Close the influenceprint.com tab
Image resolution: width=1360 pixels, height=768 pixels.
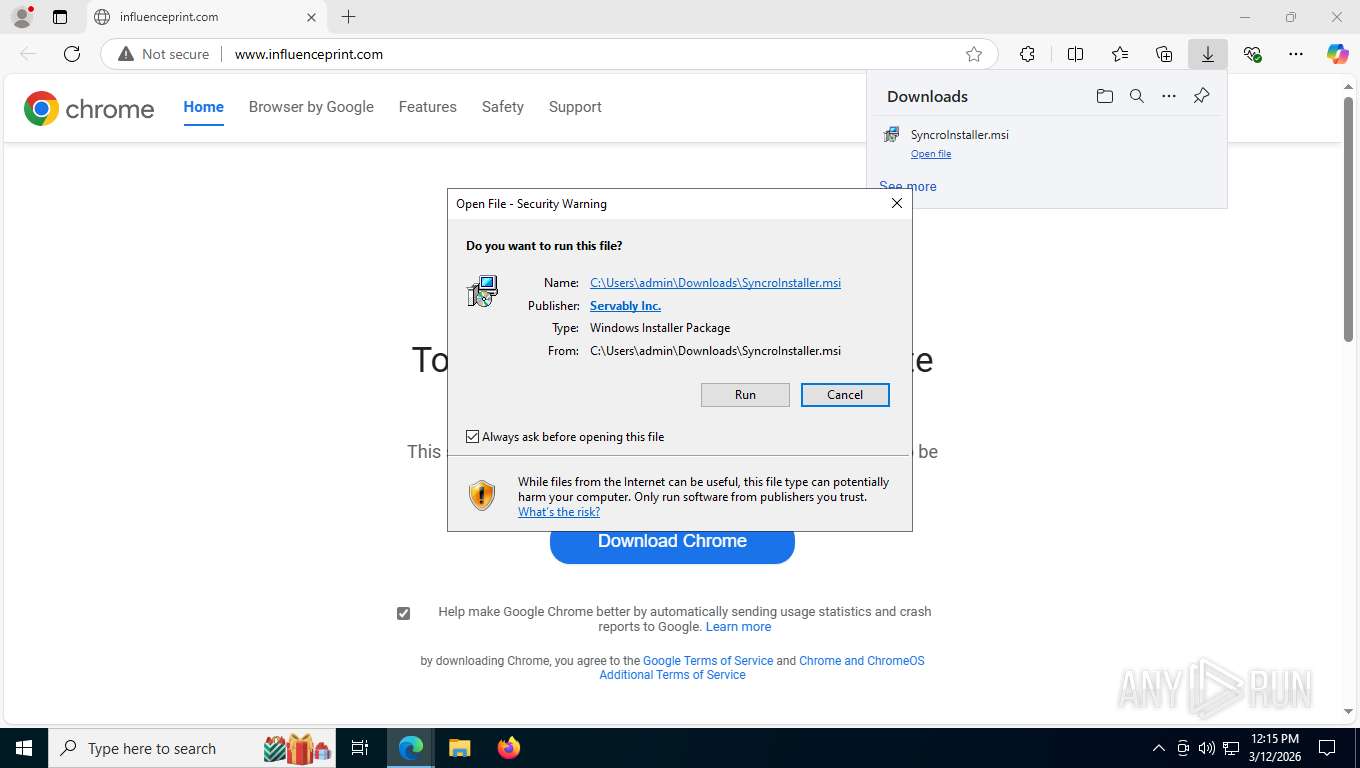coord(311,17)
